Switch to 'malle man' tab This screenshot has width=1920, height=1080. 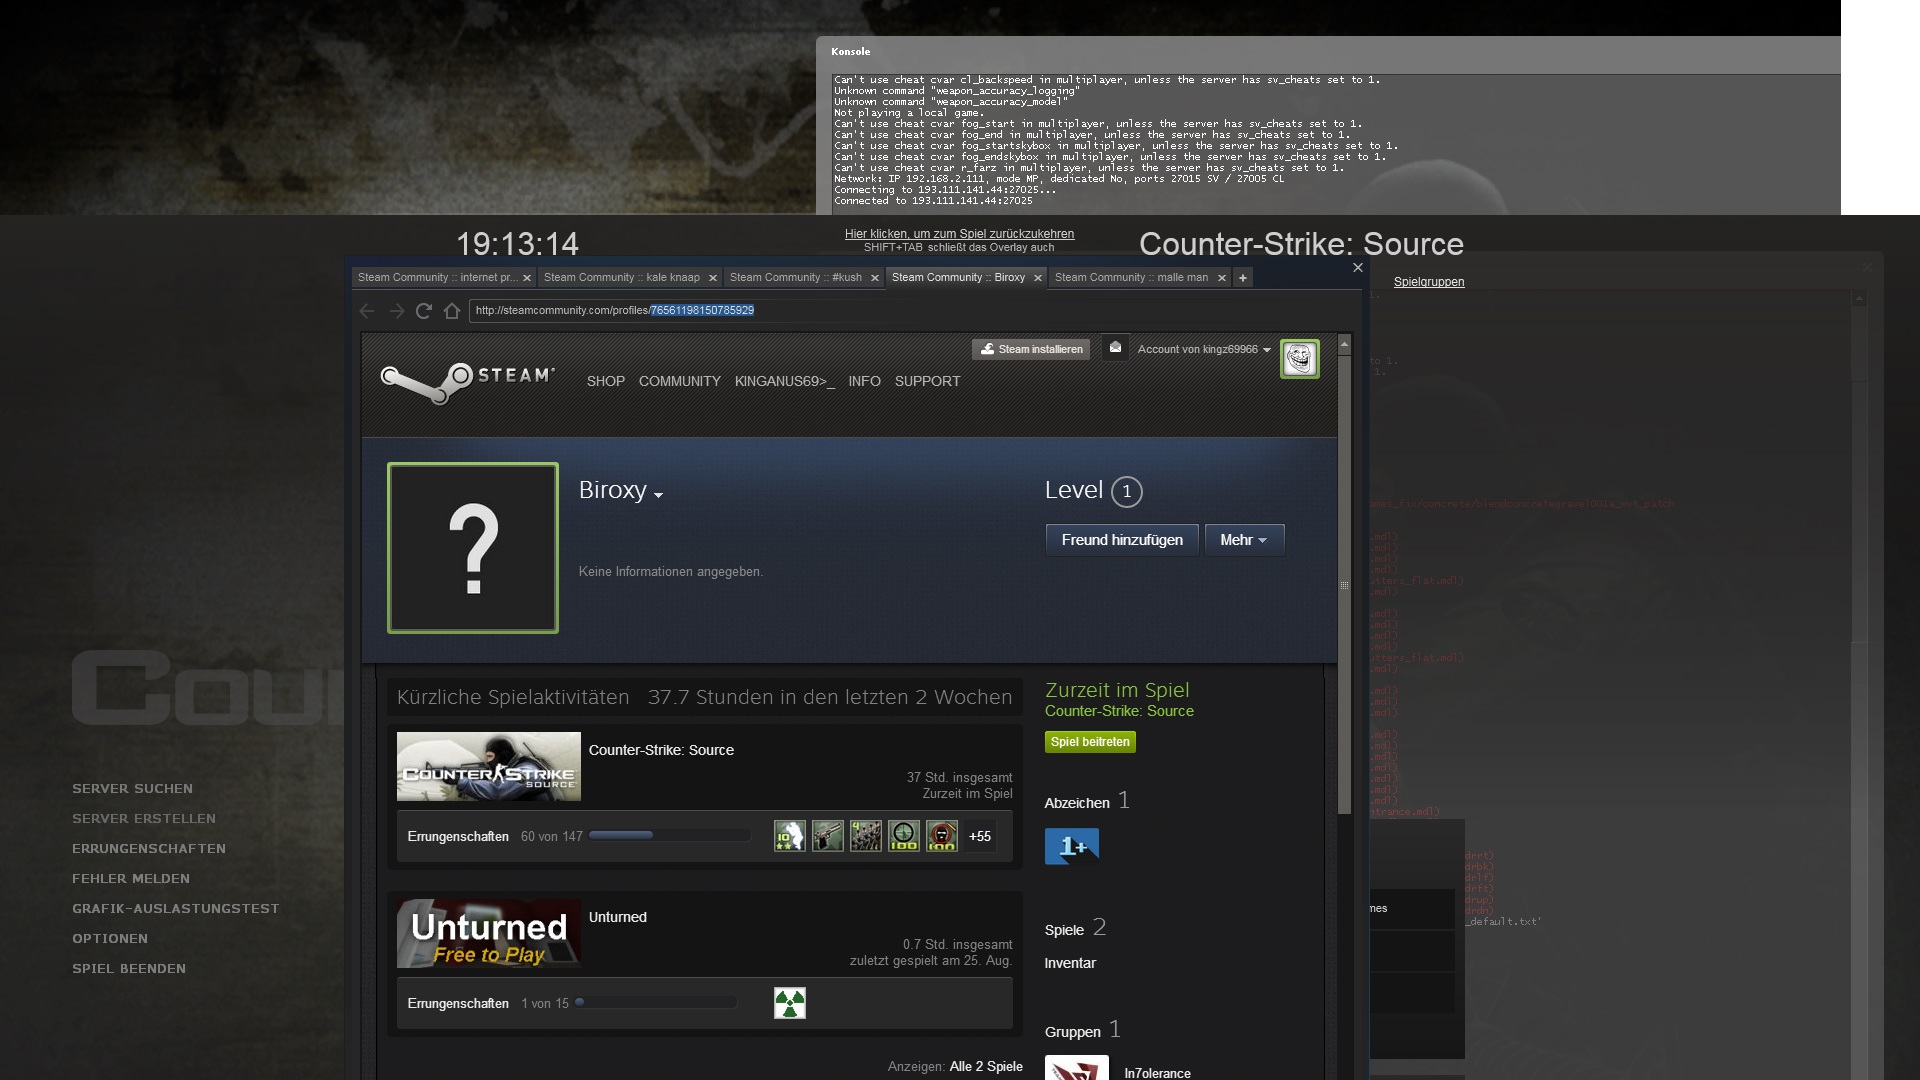[x=1131, y=278]
